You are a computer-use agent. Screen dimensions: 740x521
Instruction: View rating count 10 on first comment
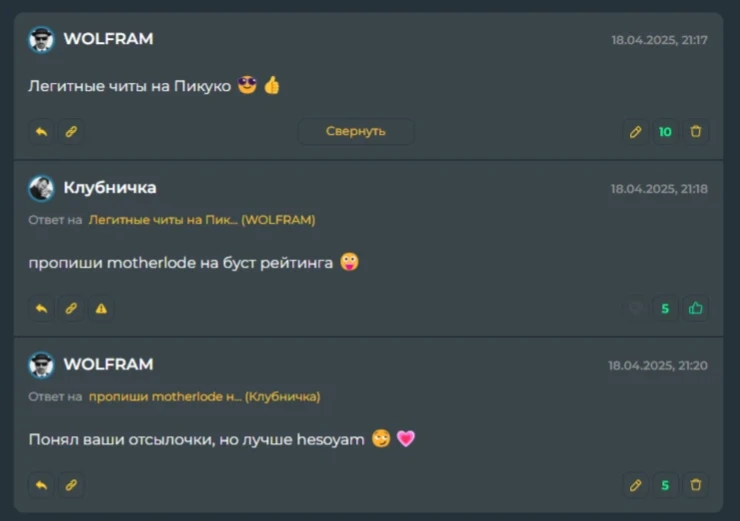click(665, 131)
